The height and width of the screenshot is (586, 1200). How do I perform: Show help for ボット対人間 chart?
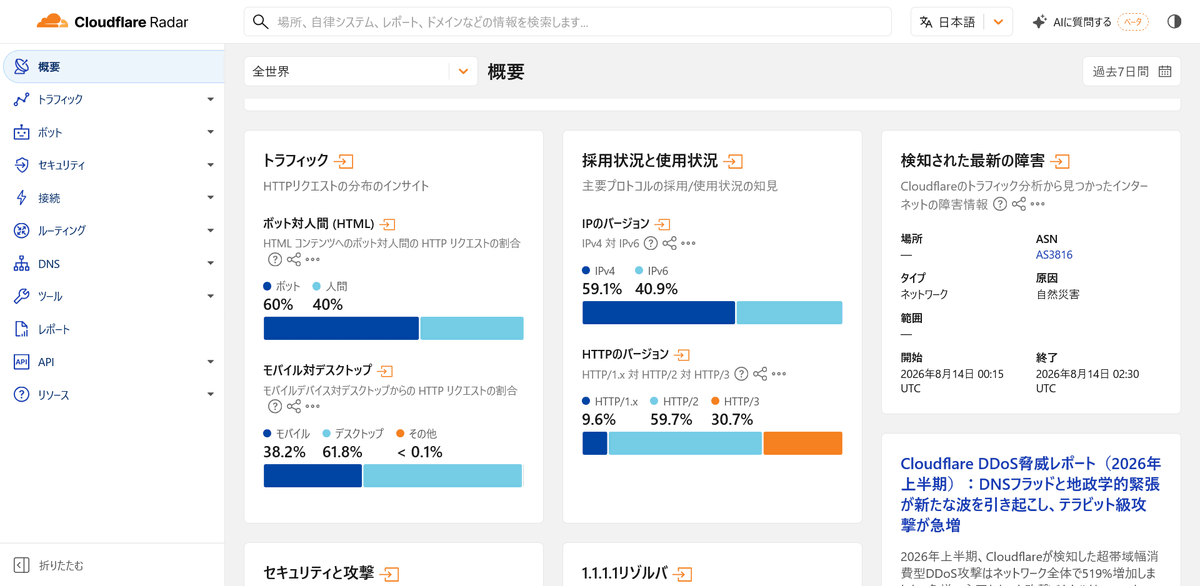[275, 260]
